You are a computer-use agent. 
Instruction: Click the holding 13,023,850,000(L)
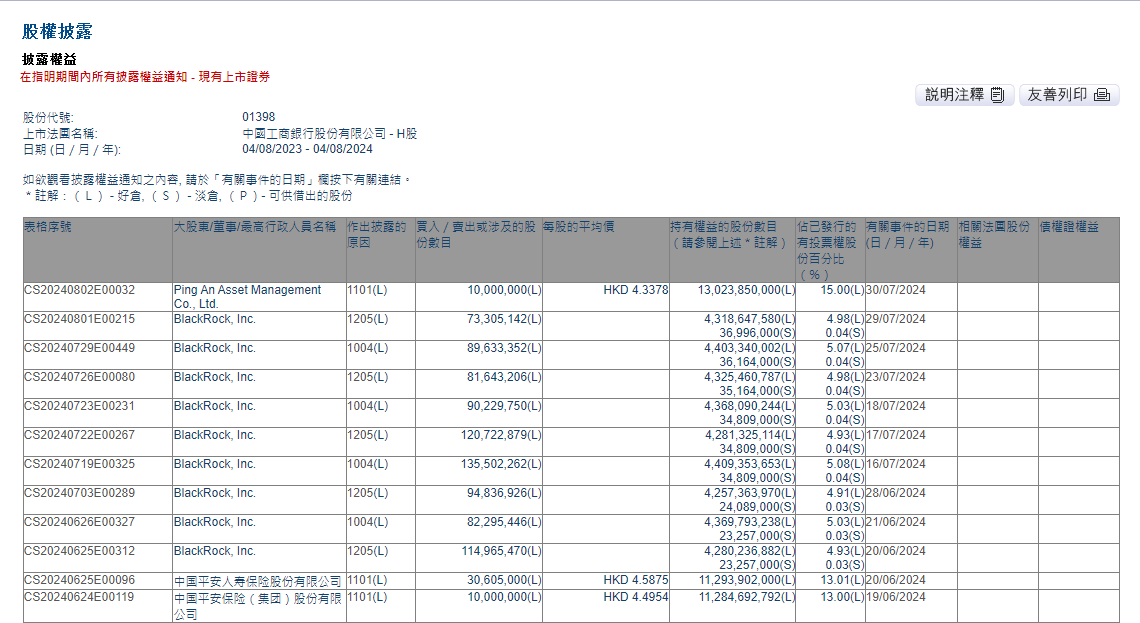[x=747, y=290]
